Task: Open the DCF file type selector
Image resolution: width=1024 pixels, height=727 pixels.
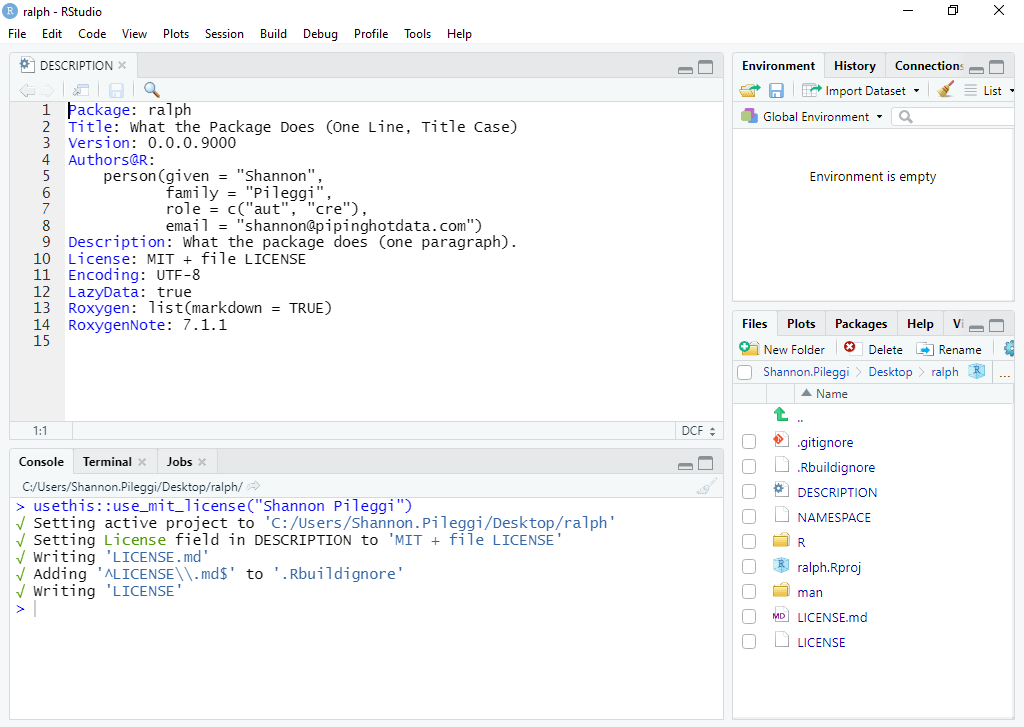Action: click(698, 430)
